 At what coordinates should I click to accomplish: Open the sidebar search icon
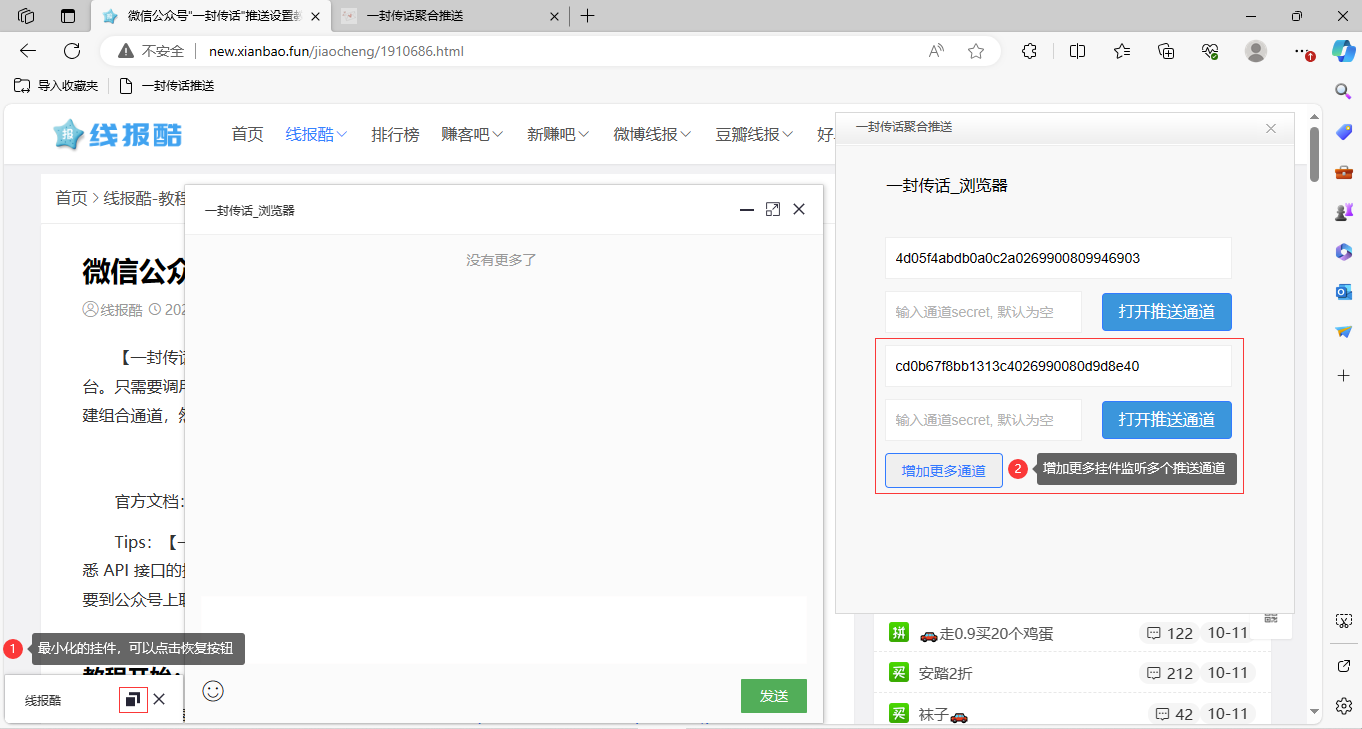click(x=1344, y=91)
